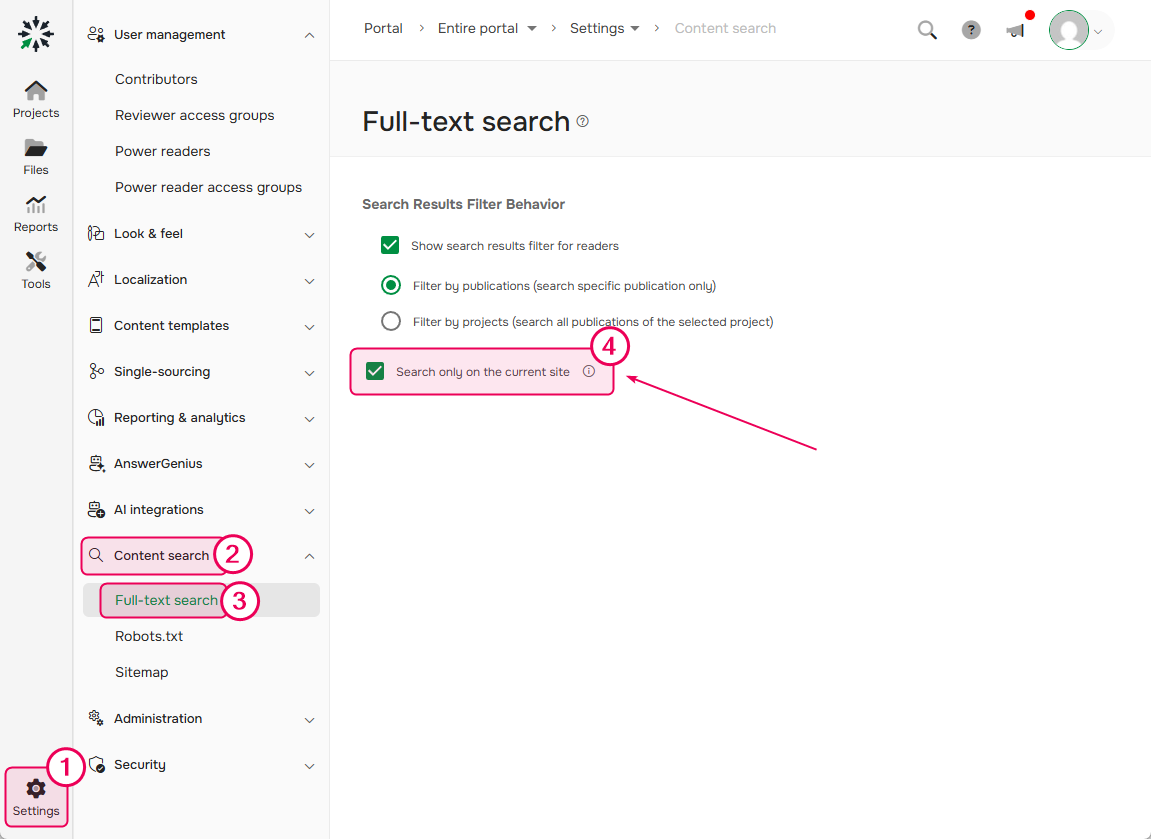
Task: Select Filter by projects radio button
Action: click(391, 321)
